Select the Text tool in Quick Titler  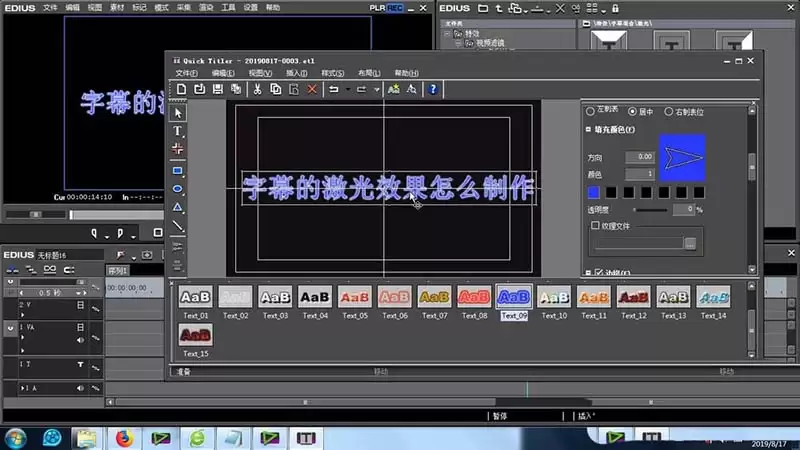pyautogui.click(x=177, y=131)
